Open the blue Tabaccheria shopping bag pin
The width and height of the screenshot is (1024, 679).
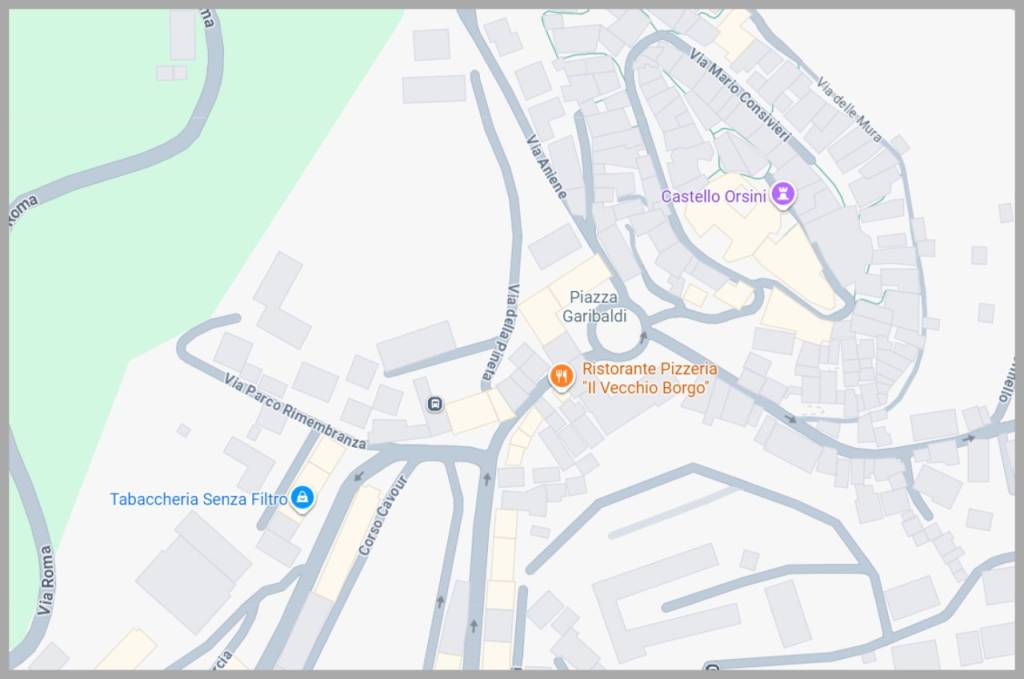(301, 498)
